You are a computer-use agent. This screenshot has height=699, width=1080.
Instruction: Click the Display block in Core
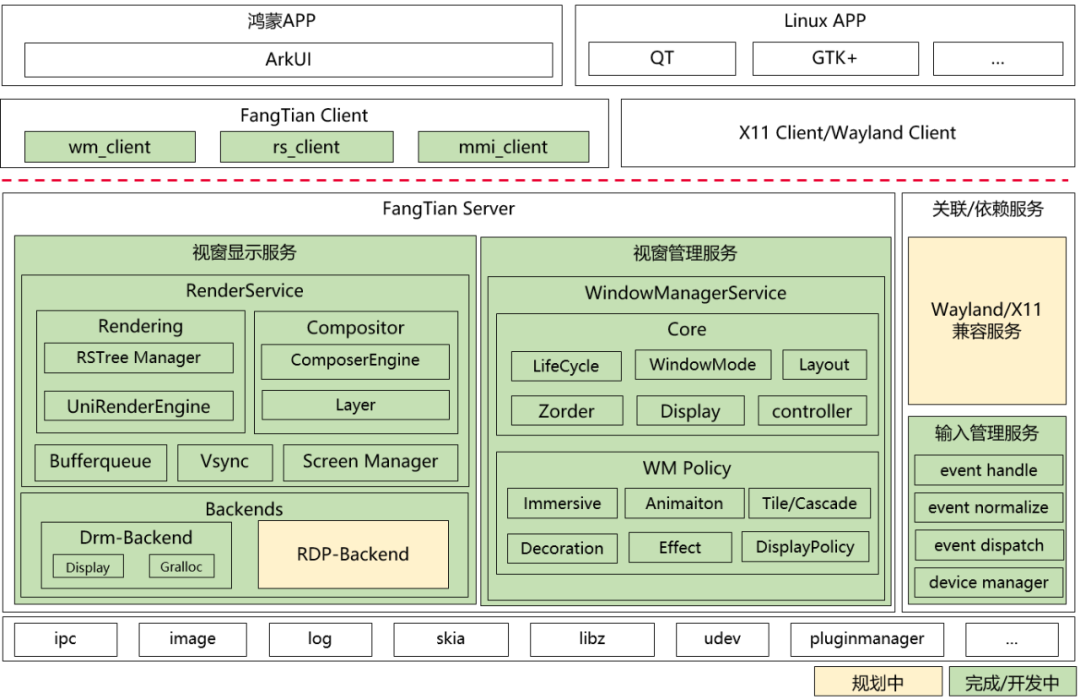[690, 411]
